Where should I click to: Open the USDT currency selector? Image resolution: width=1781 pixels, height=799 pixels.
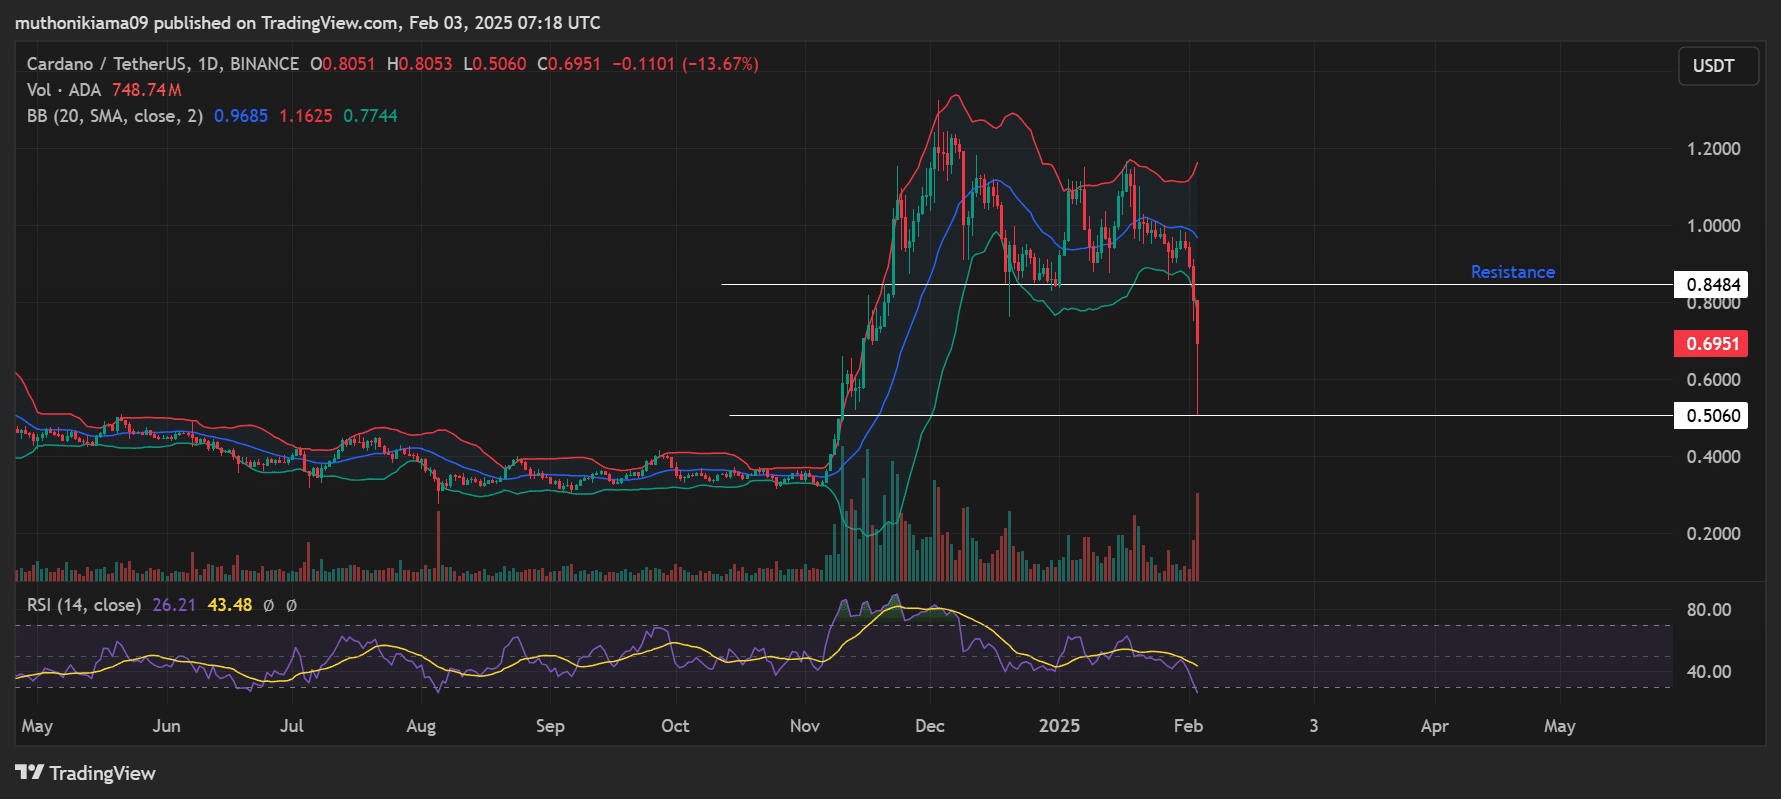click(x=1716, y=66)
